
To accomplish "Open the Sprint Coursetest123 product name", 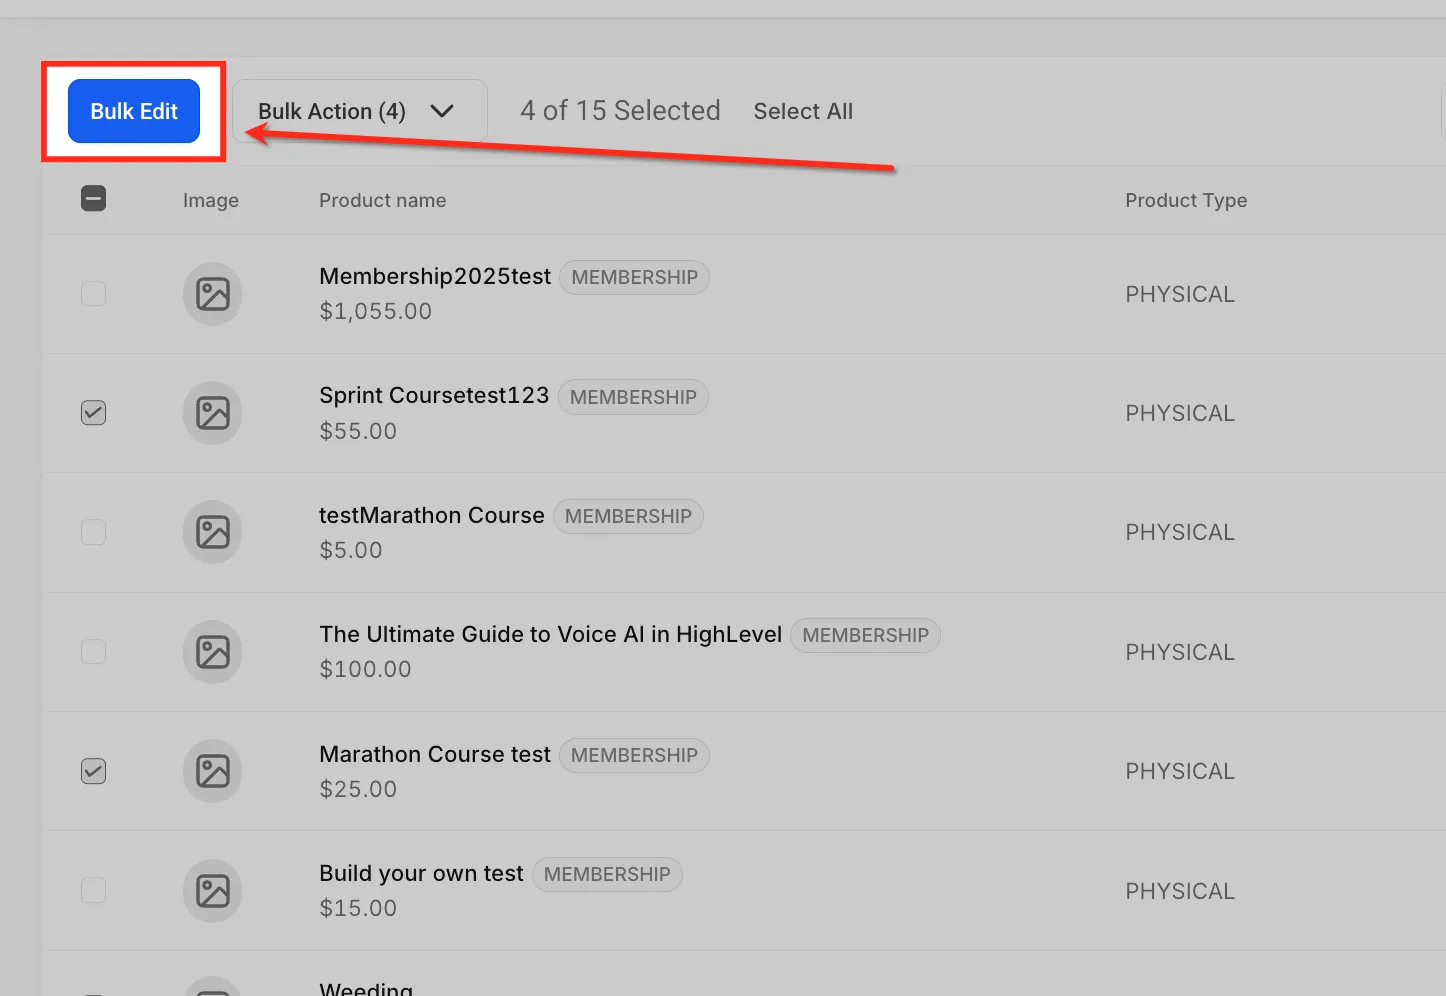I will click(x=434, y=395).
